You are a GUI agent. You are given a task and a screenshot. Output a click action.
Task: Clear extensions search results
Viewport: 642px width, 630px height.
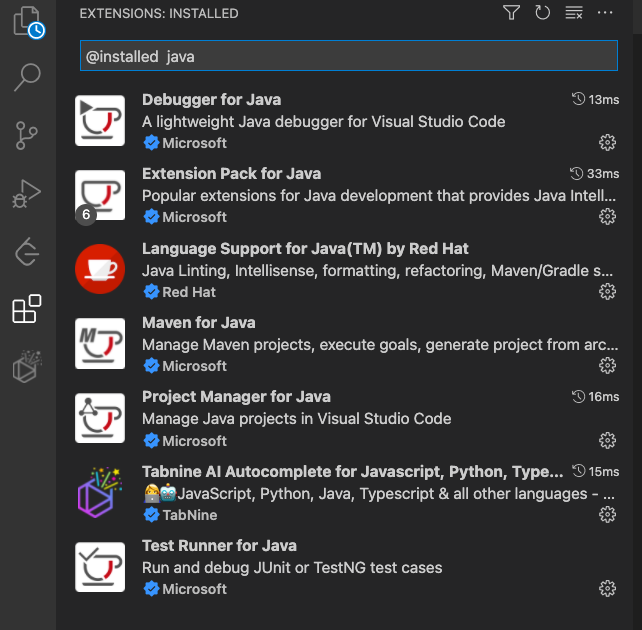574,13
